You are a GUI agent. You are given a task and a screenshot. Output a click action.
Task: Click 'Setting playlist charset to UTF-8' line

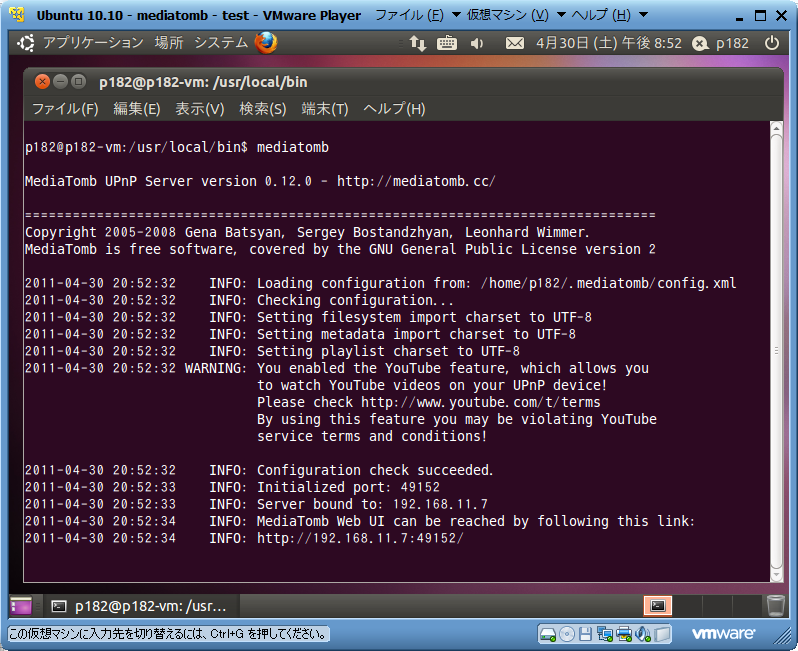click(x=388, y=352)
